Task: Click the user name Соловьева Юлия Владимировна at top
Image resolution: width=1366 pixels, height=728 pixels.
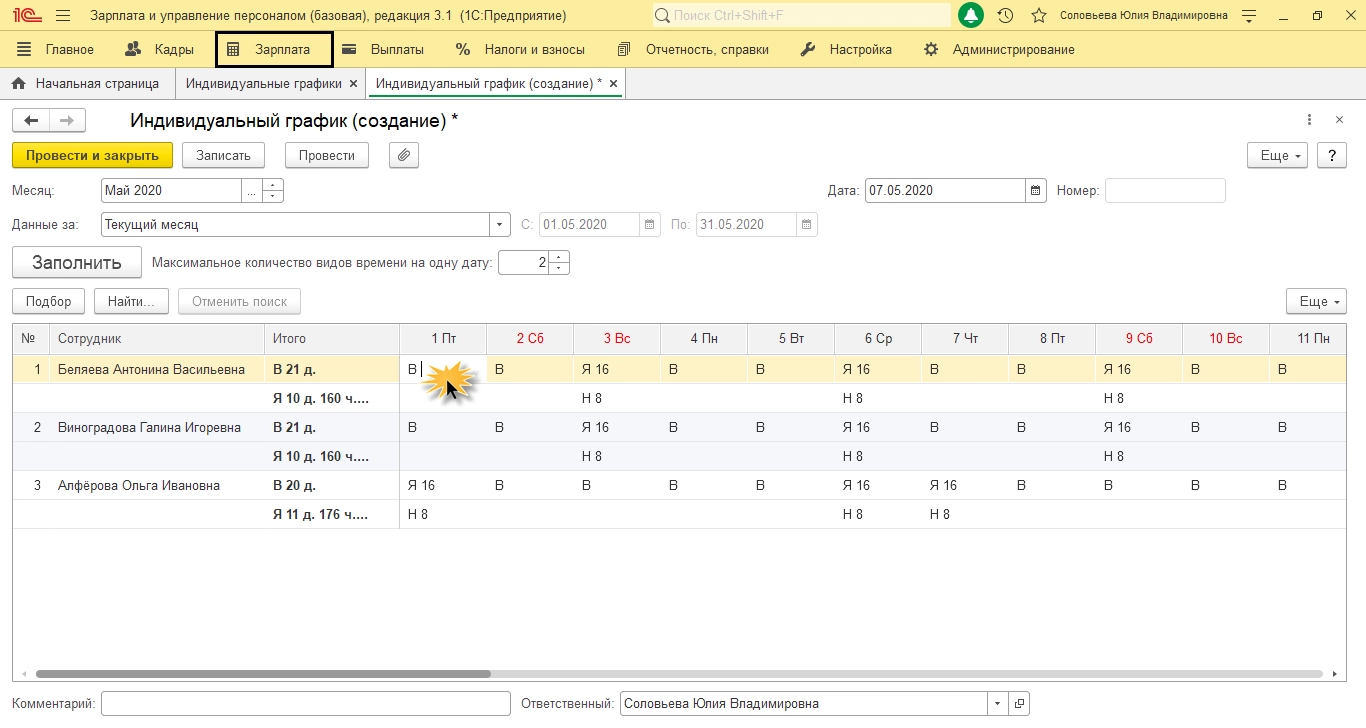Action: [x=1144, y=16]
